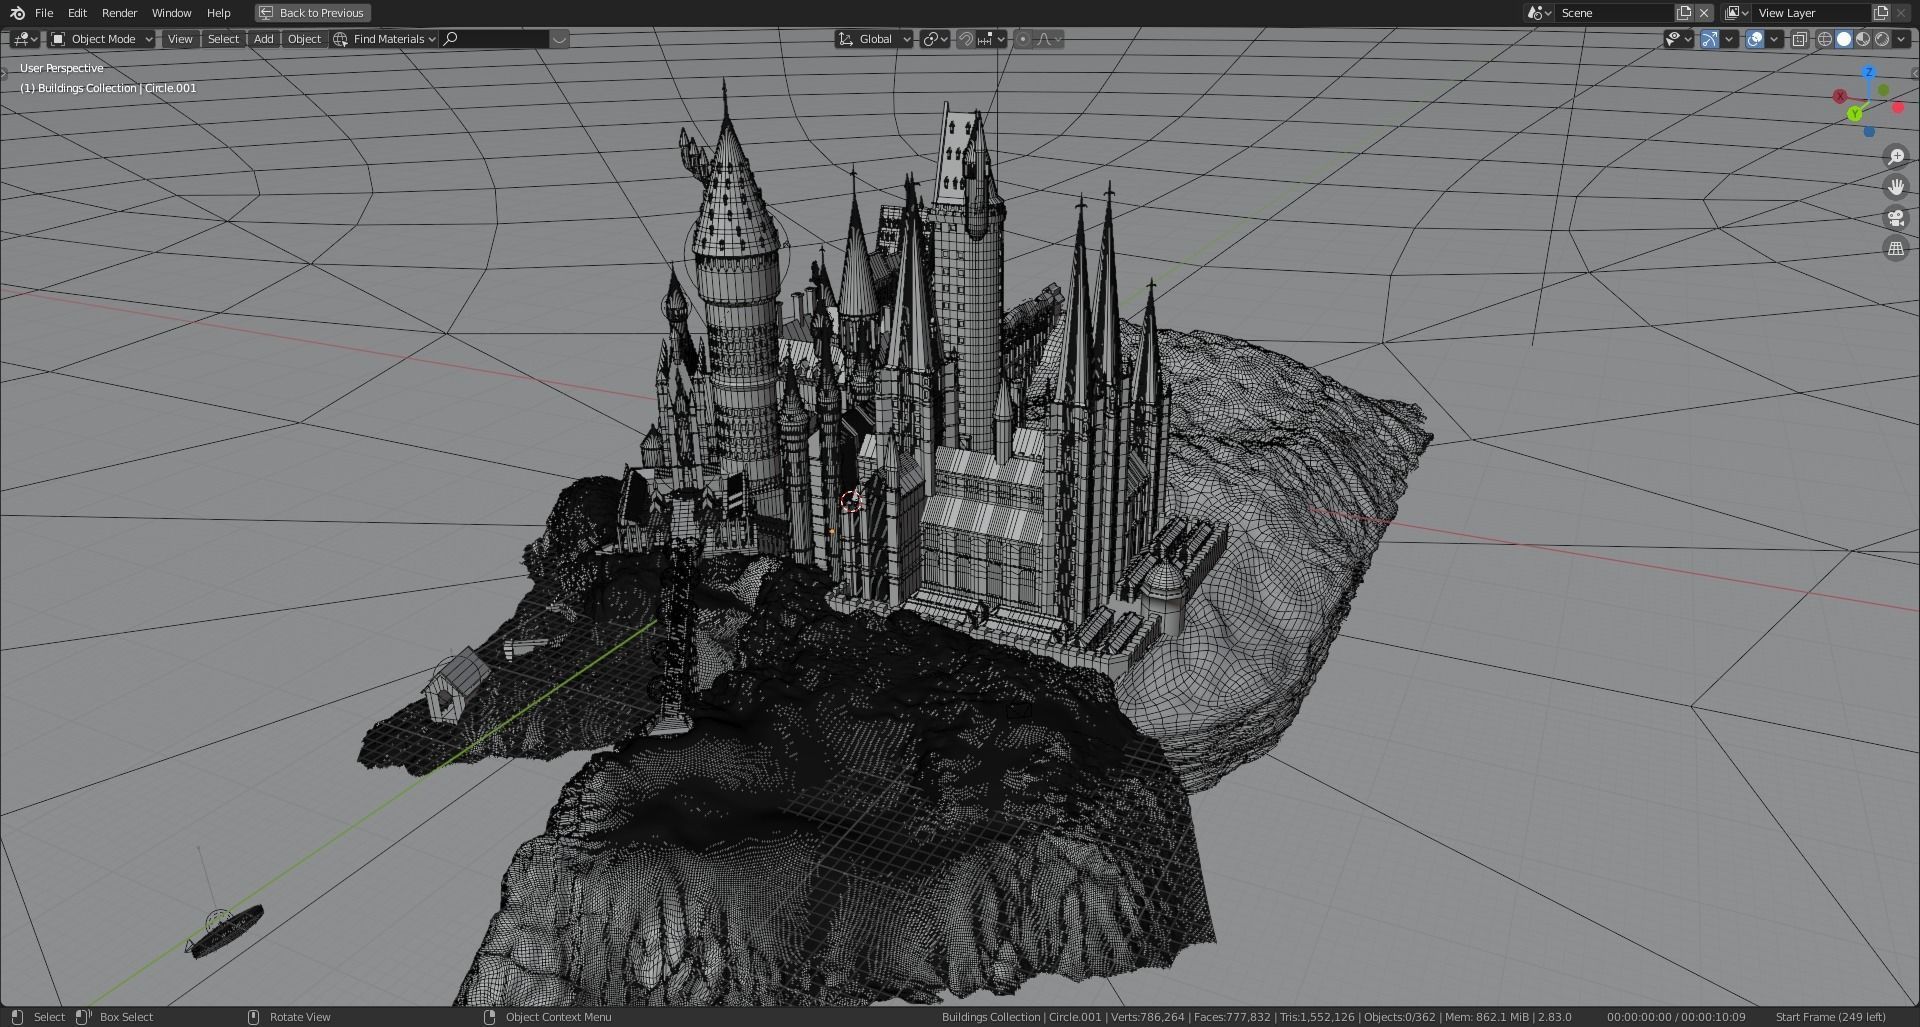Switch to solid shading
The height and width of the screenshot is (1027, 1920).
point(1844,39)
